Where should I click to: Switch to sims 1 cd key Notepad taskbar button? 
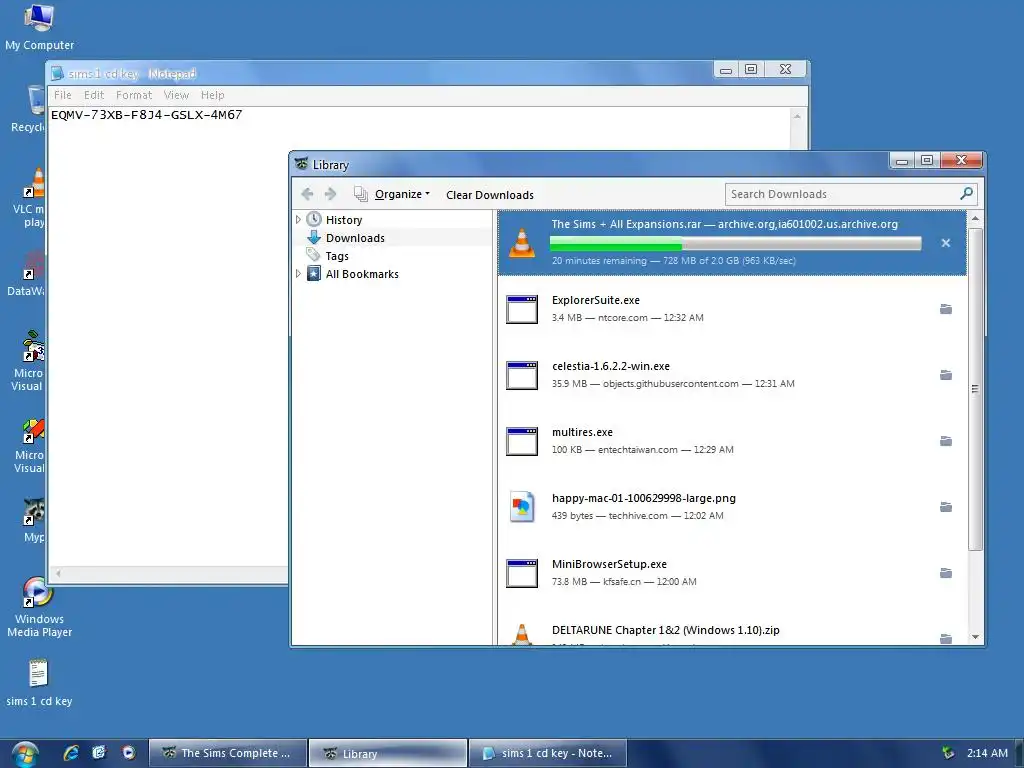pos(548,753)
